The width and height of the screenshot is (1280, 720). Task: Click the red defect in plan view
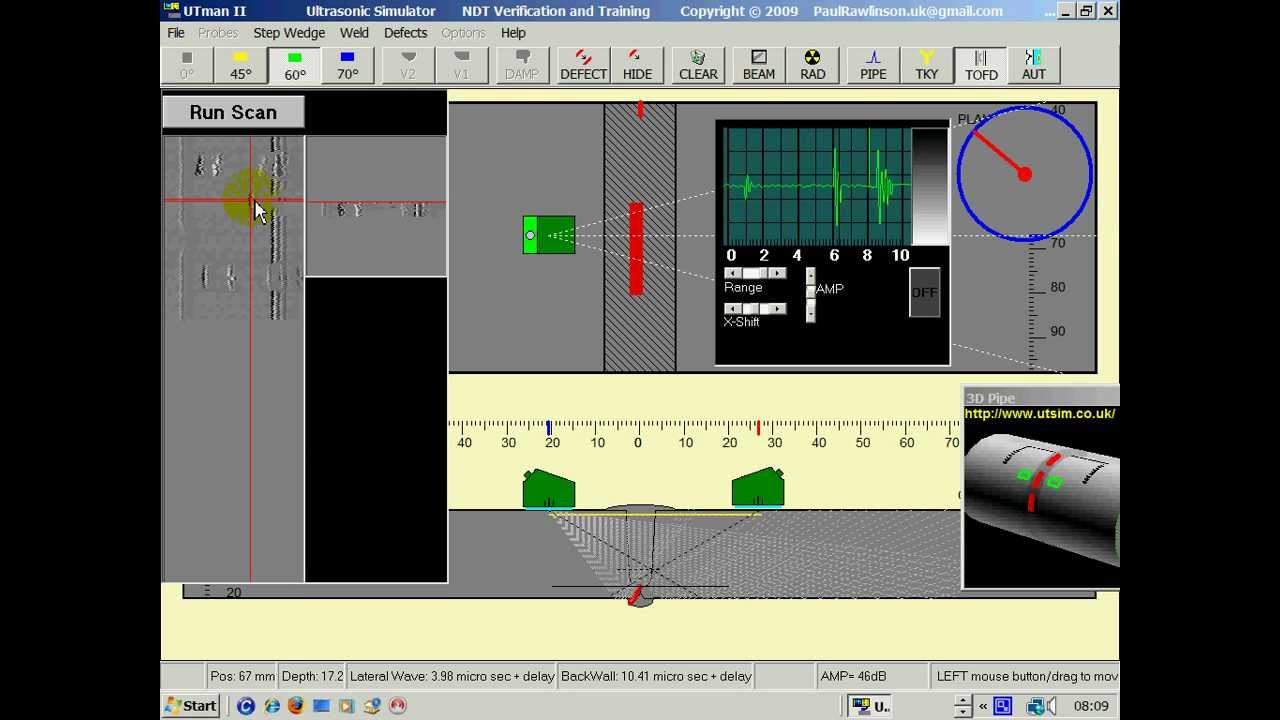click(x=636, y=248)
